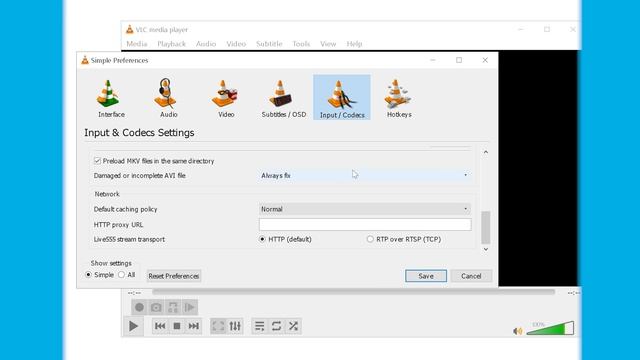The image size is (640, 360).
Task: Click the VLC media player title cone icon
Action: (x=129, y=29)
